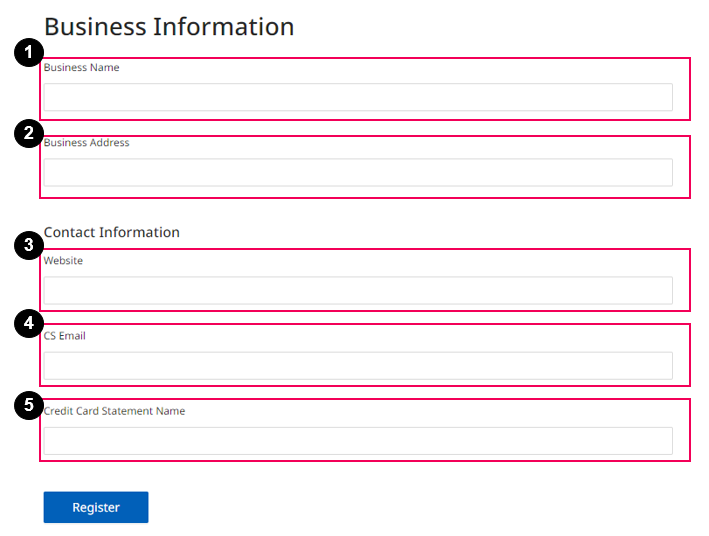Viewport: 709px width, 536px height.
Task: Click the 'CS Email' label text
Action: click(65, 336)
